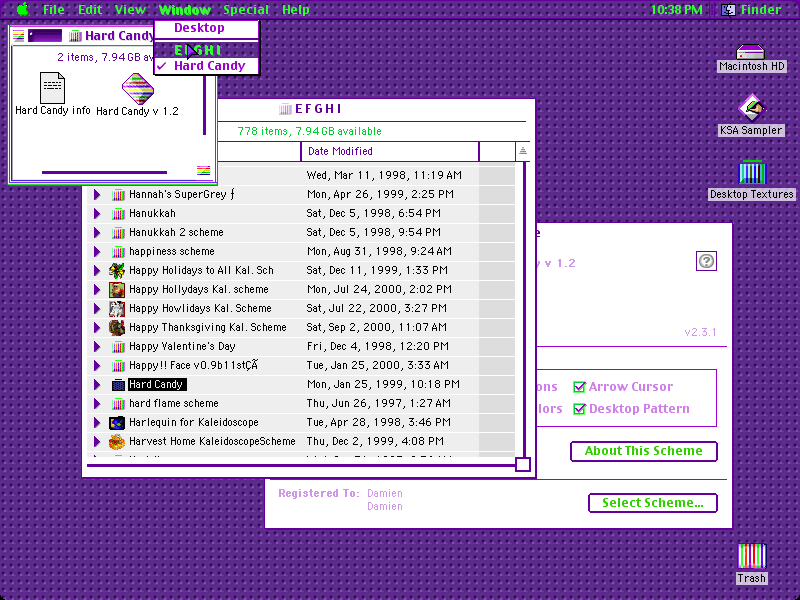Open the Special menu
Viewport: 800px width, 600px height.
[246, 10]
